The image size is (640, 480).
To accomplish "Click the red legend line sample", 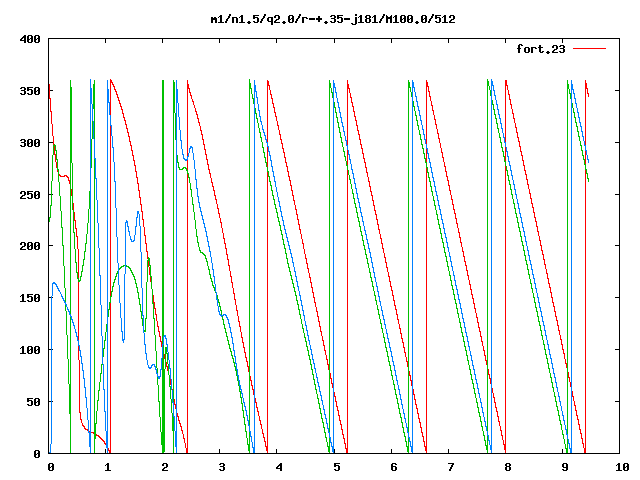I will pos(589,49).
